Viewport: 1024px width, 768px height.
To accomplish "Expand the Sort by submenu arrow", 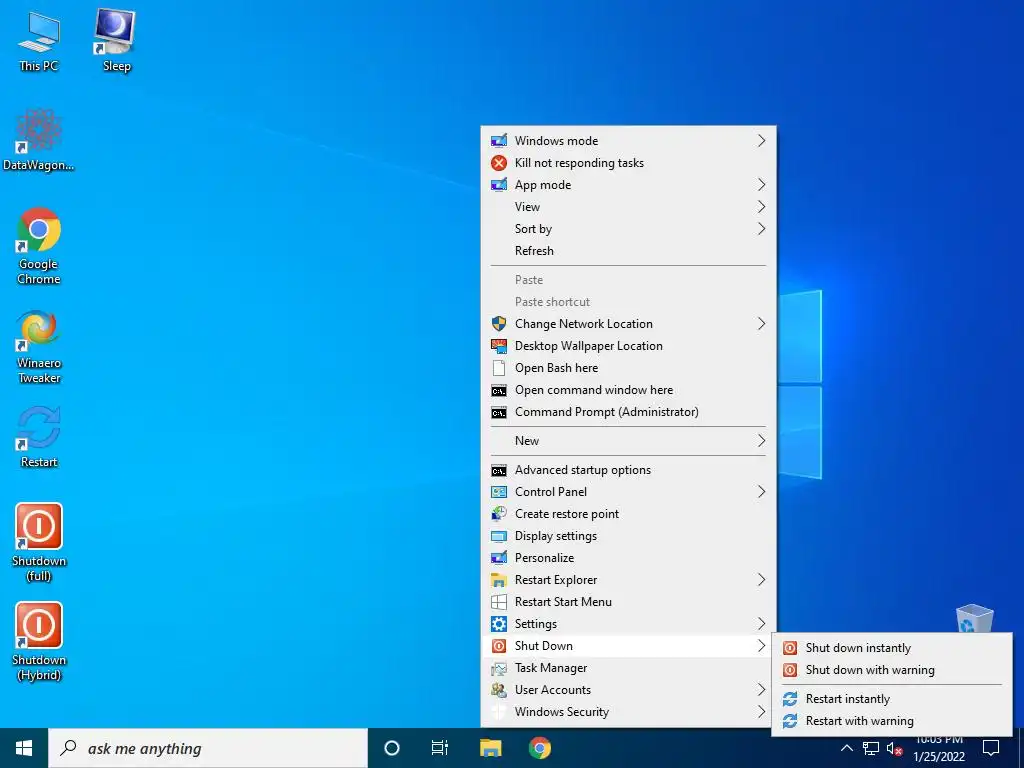I will [761, 229].
